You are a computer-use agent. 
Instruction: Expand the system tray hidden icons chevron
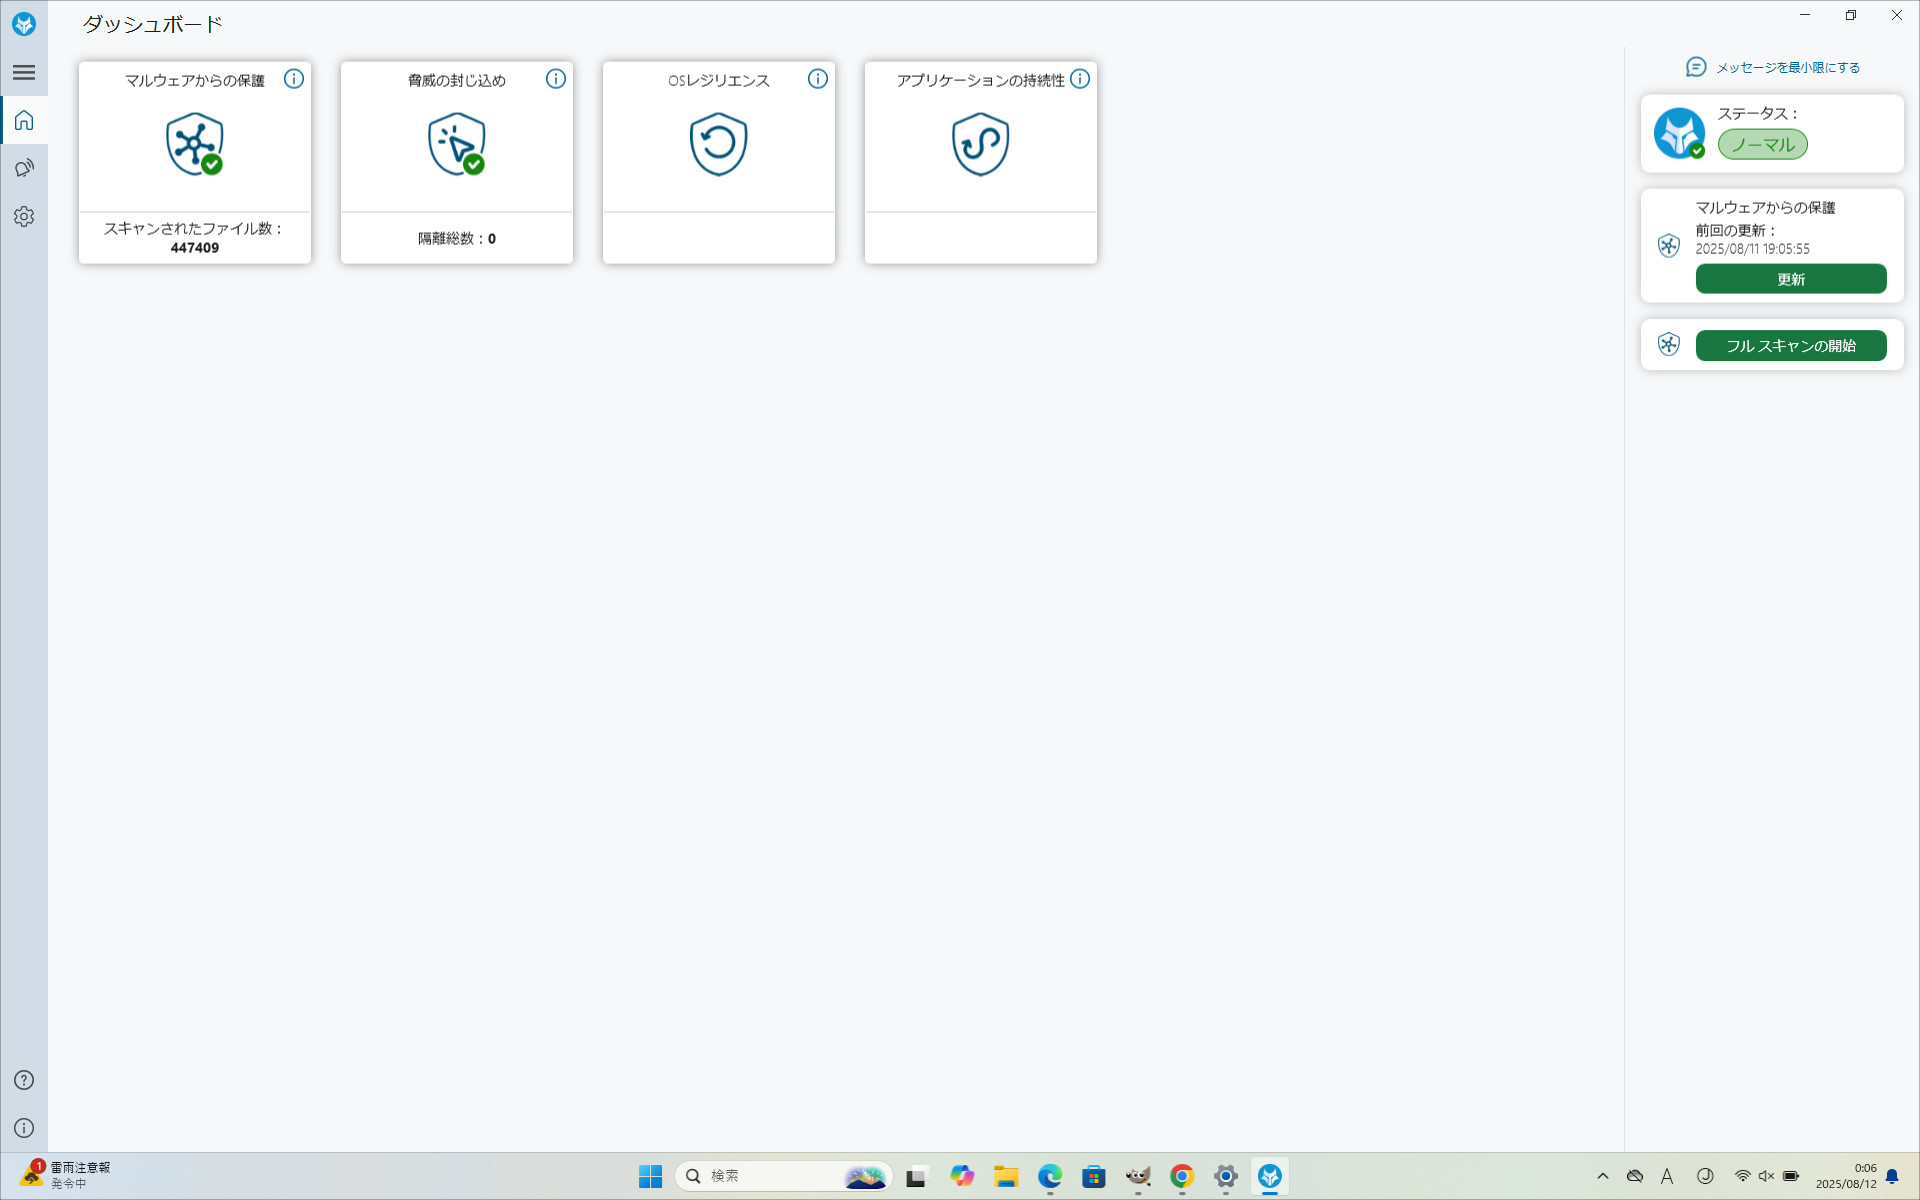coord(1603,1176)
